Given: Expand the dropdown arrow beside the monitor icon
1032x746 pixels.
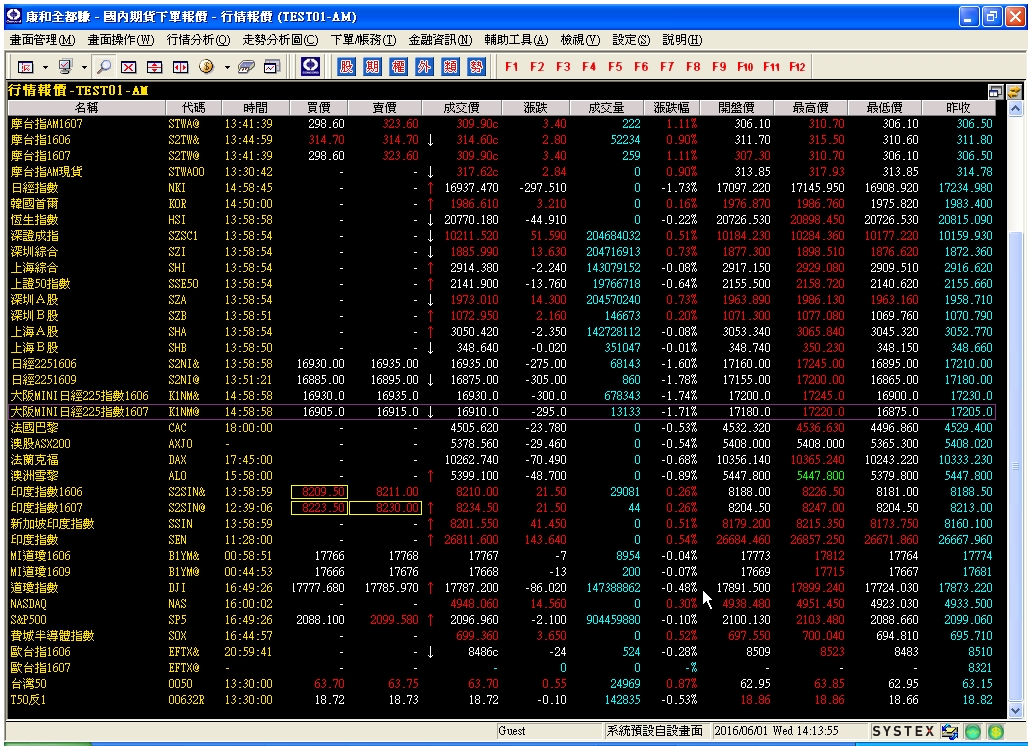Looking at the screenshot, I should click(84, 67).
